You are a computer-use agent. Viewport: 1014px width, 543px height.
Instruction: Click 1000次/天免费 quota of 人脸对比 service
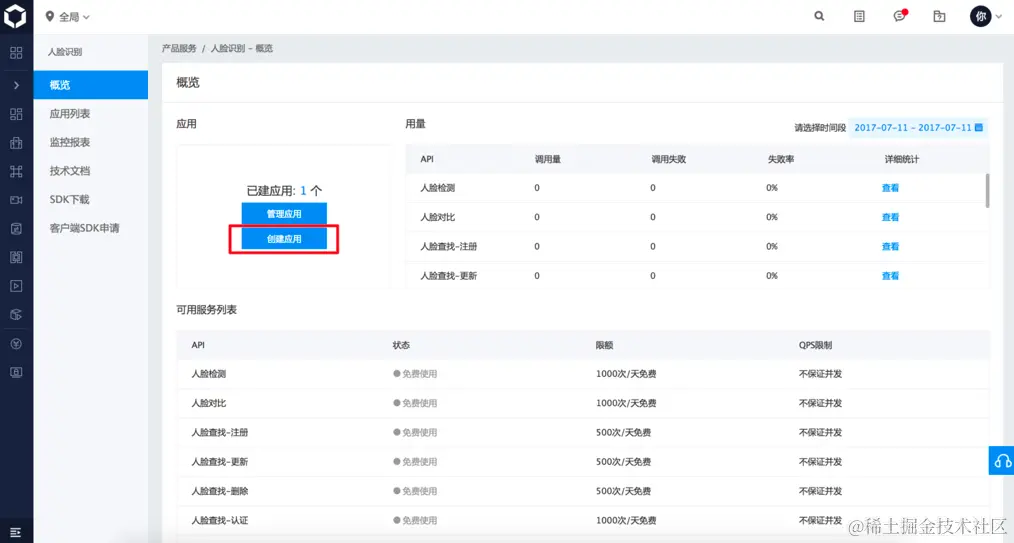click(x=626, y=403)
